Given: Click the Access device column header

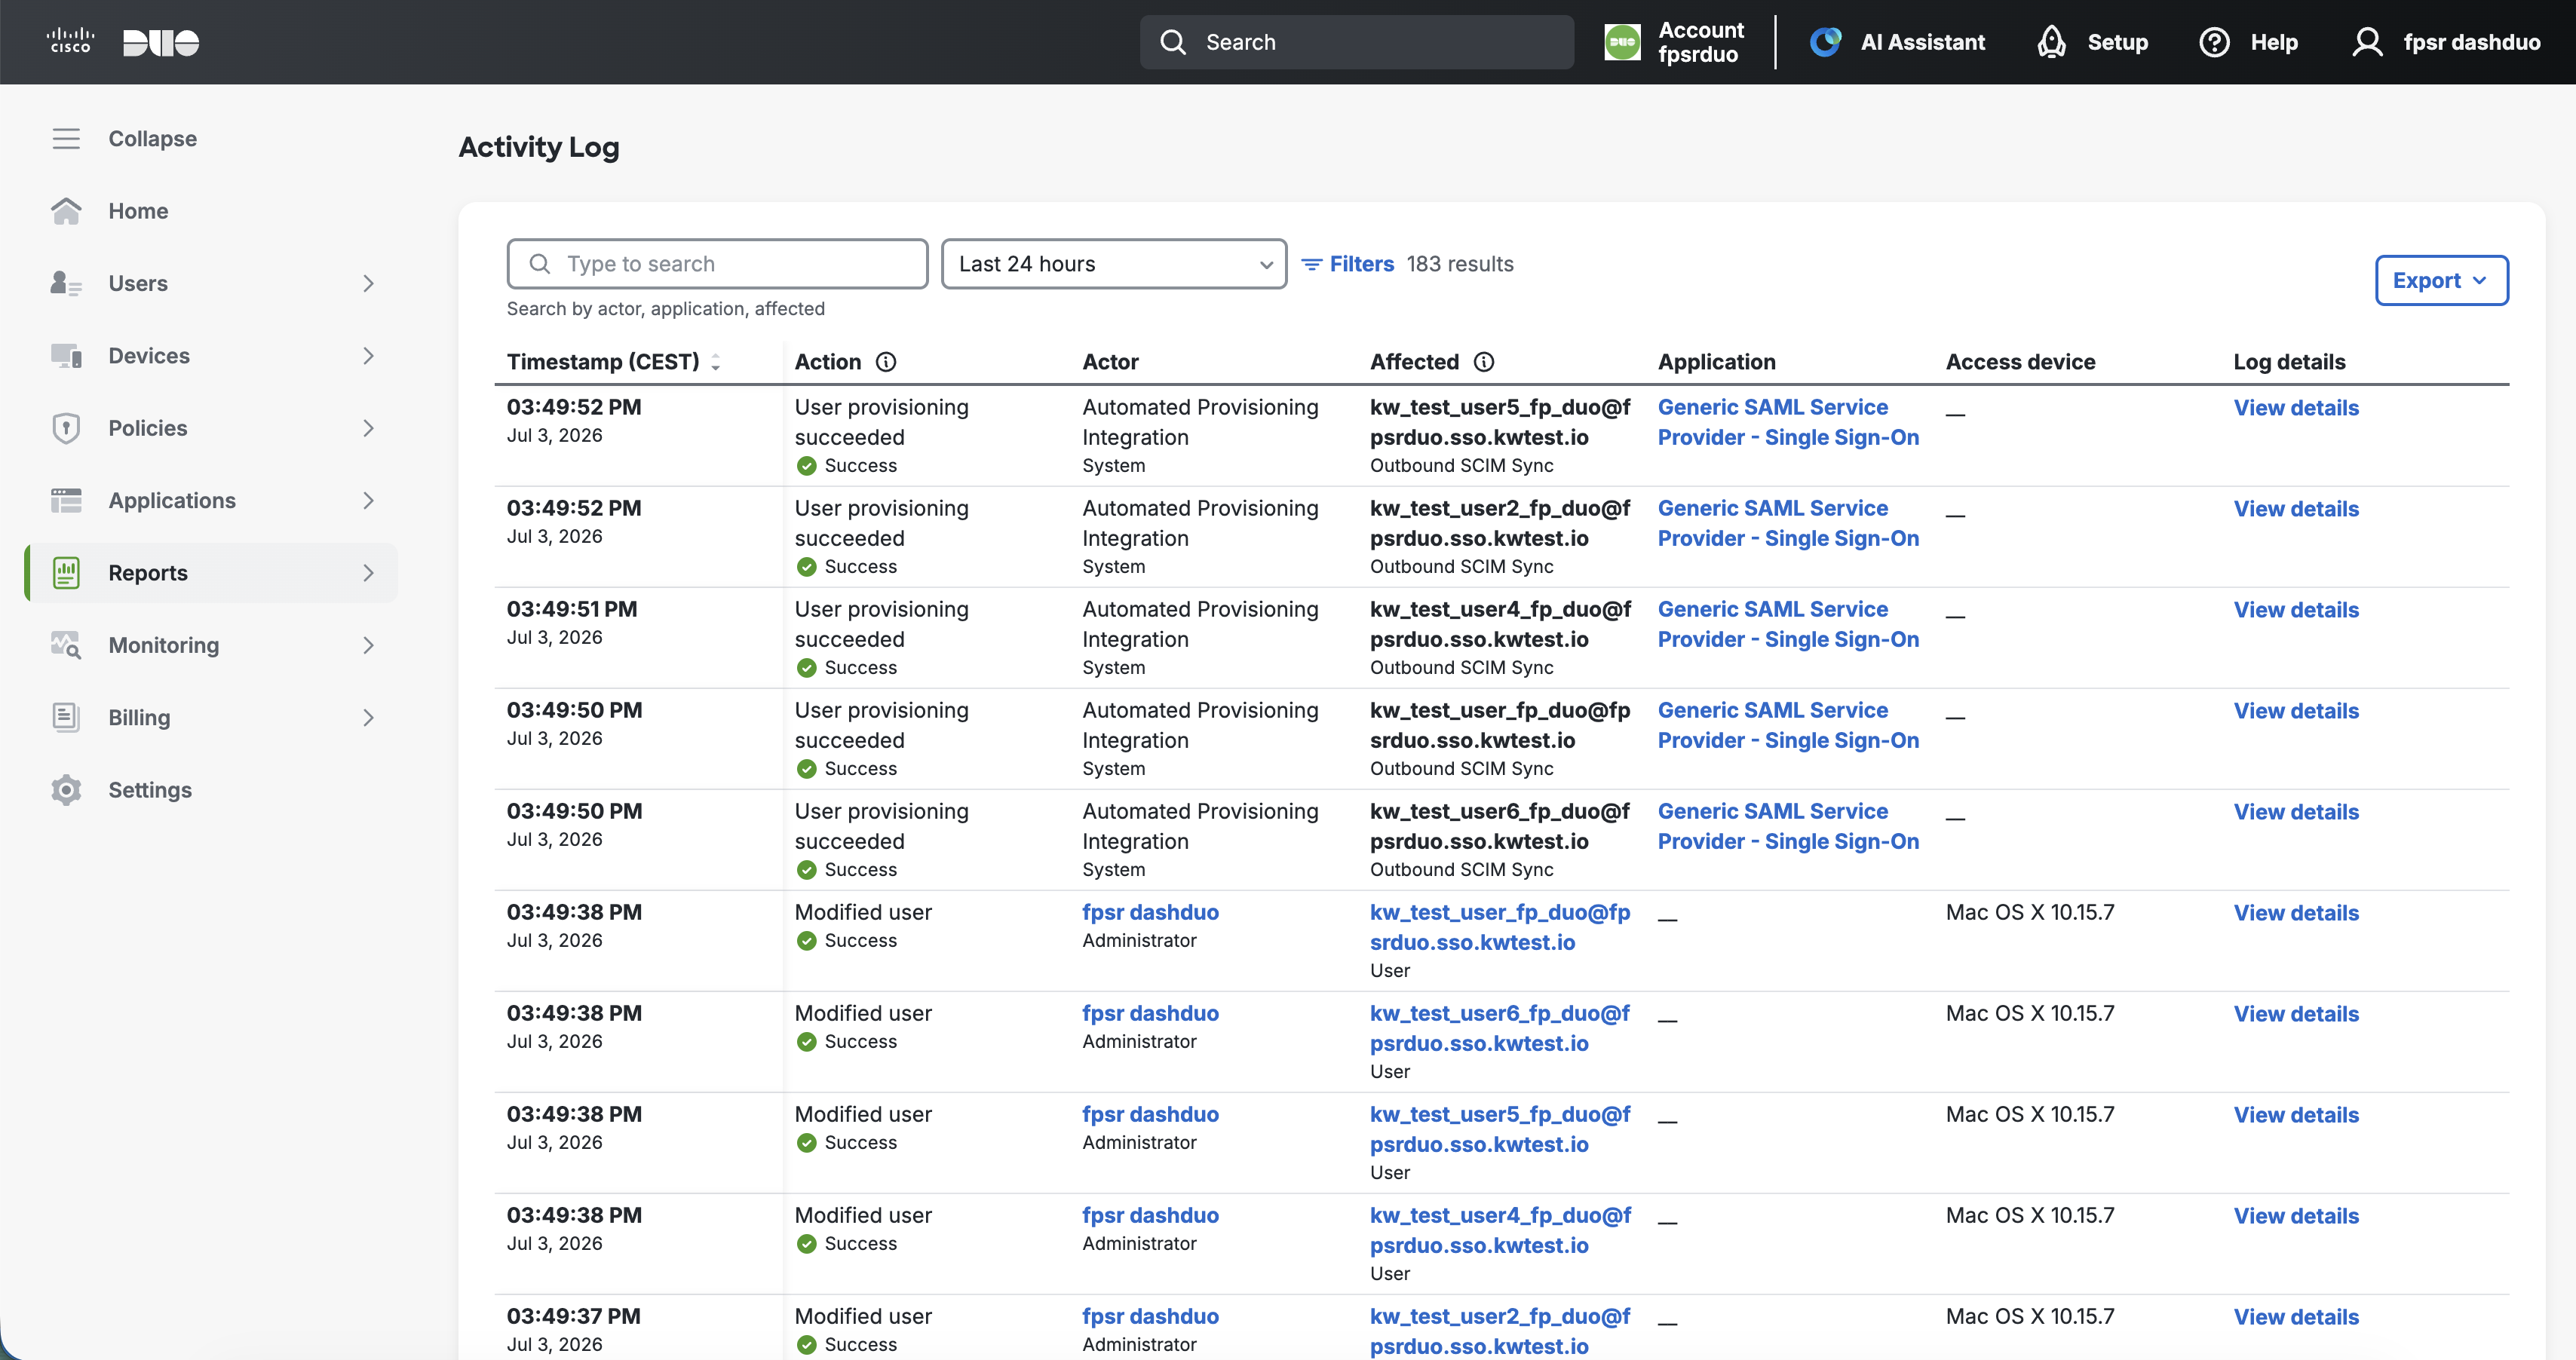Looking at the screenshot, I should [x=2020, y=362].
